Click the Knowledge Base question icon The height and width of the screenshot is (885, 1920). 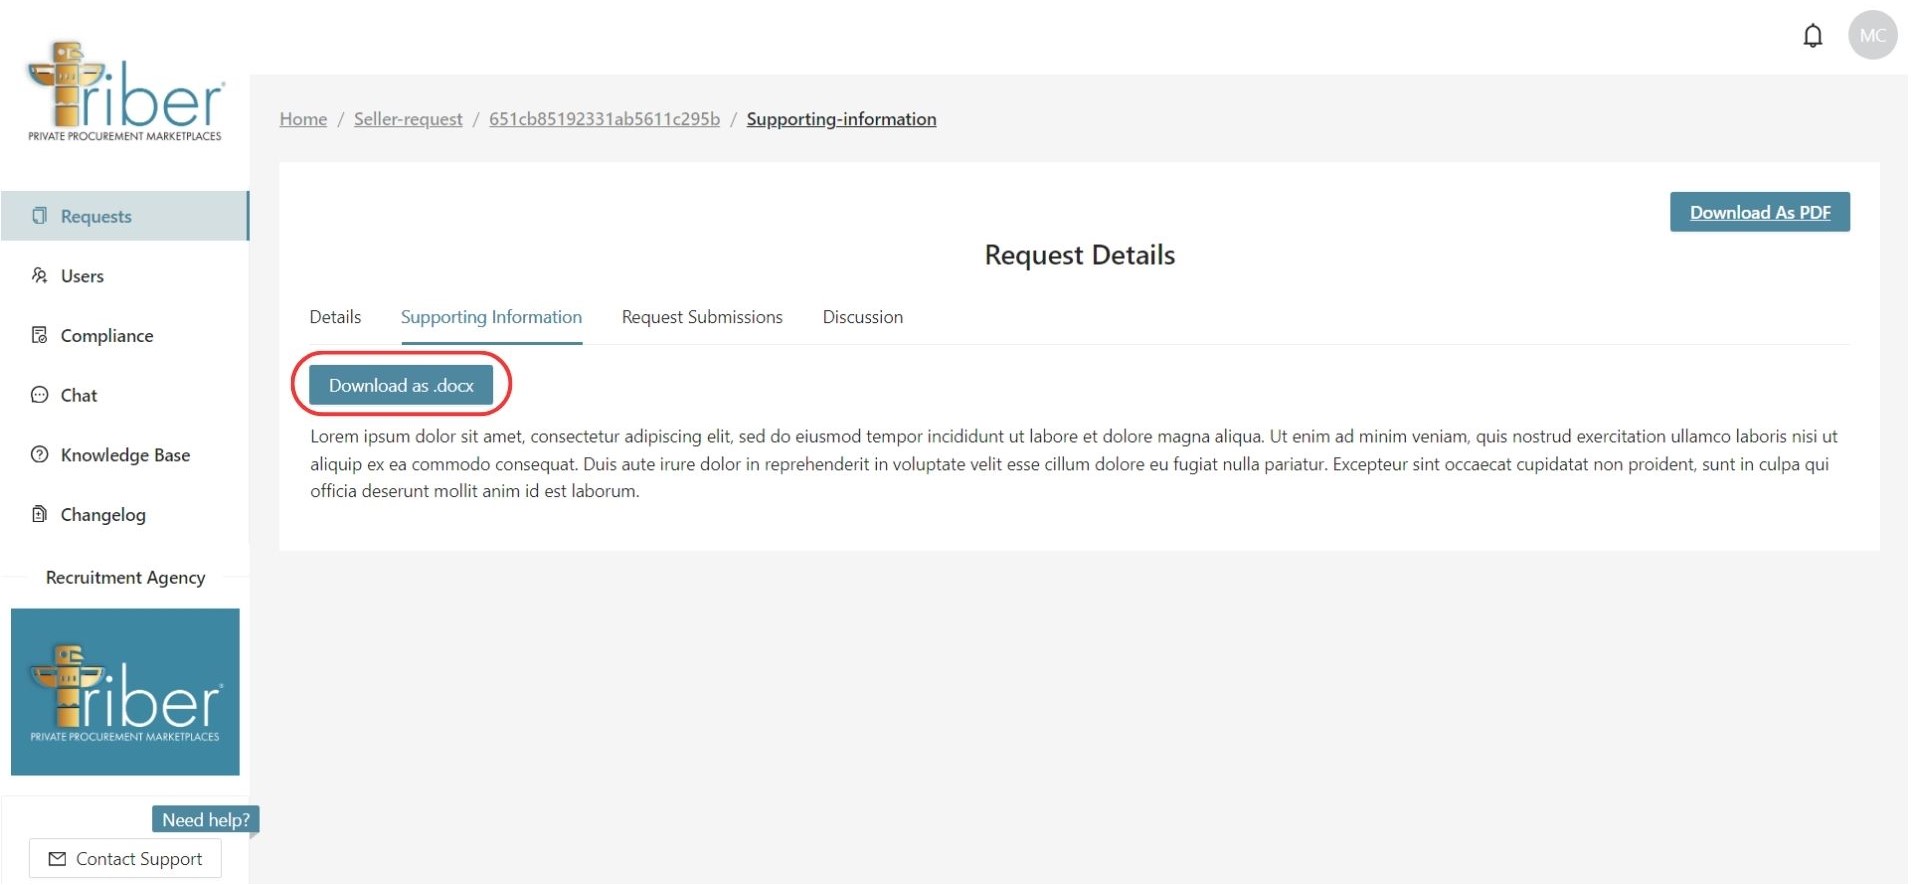click(x=39, y=455)
